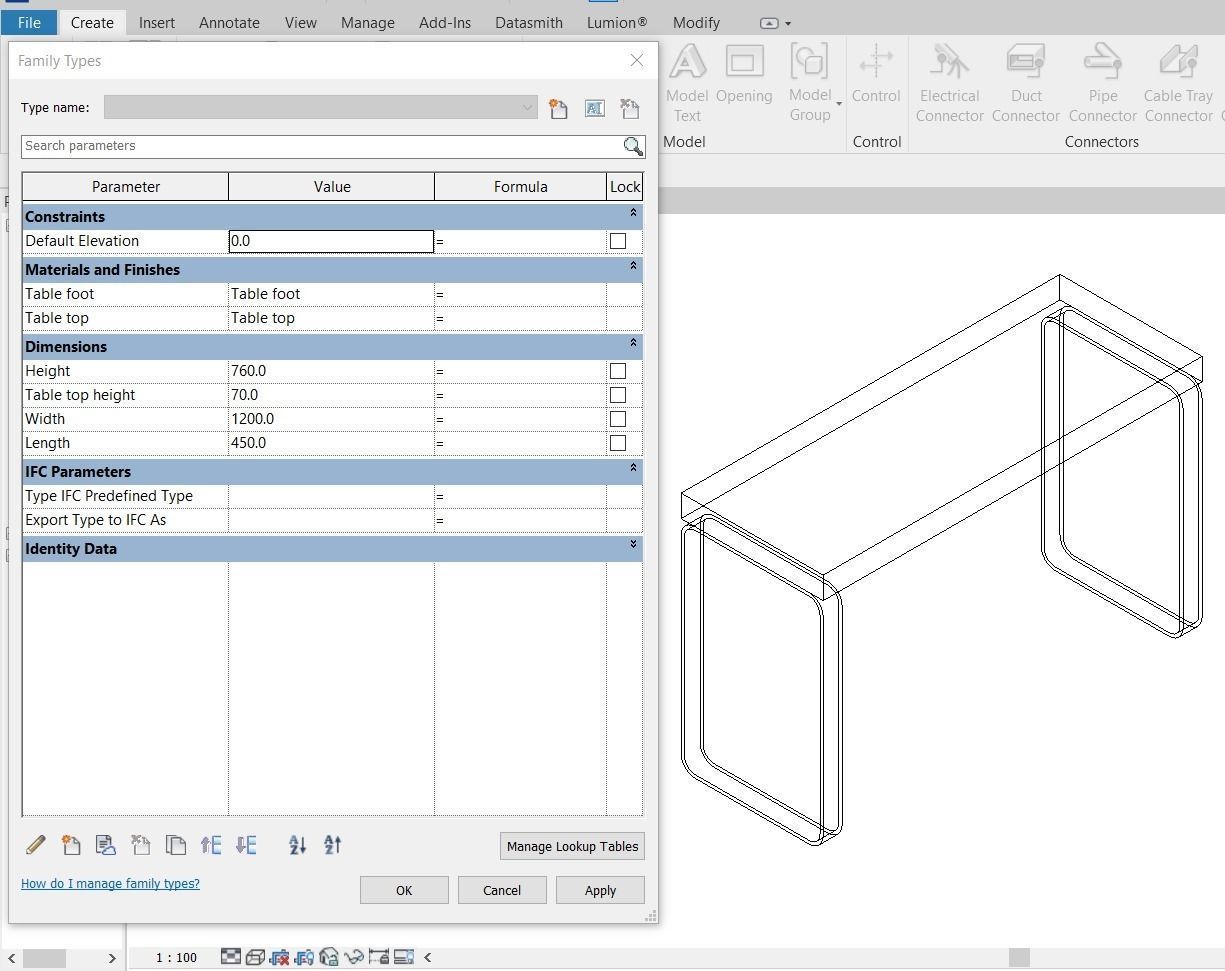This screenshot has height=971, width=1225.
Task: Click the copy pages icon in bottom toolbar
Action: [176, 845]
